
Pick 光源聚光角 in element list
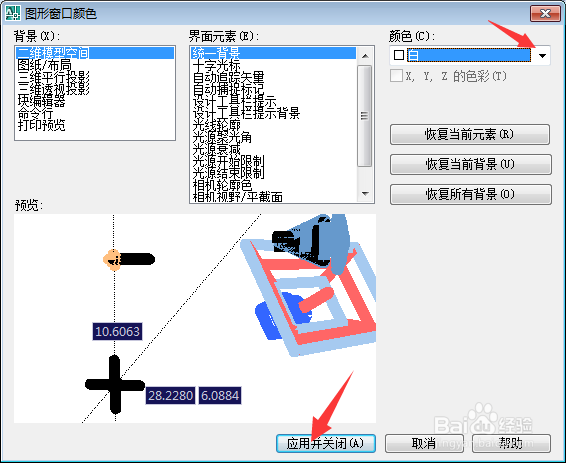(222, 137)
